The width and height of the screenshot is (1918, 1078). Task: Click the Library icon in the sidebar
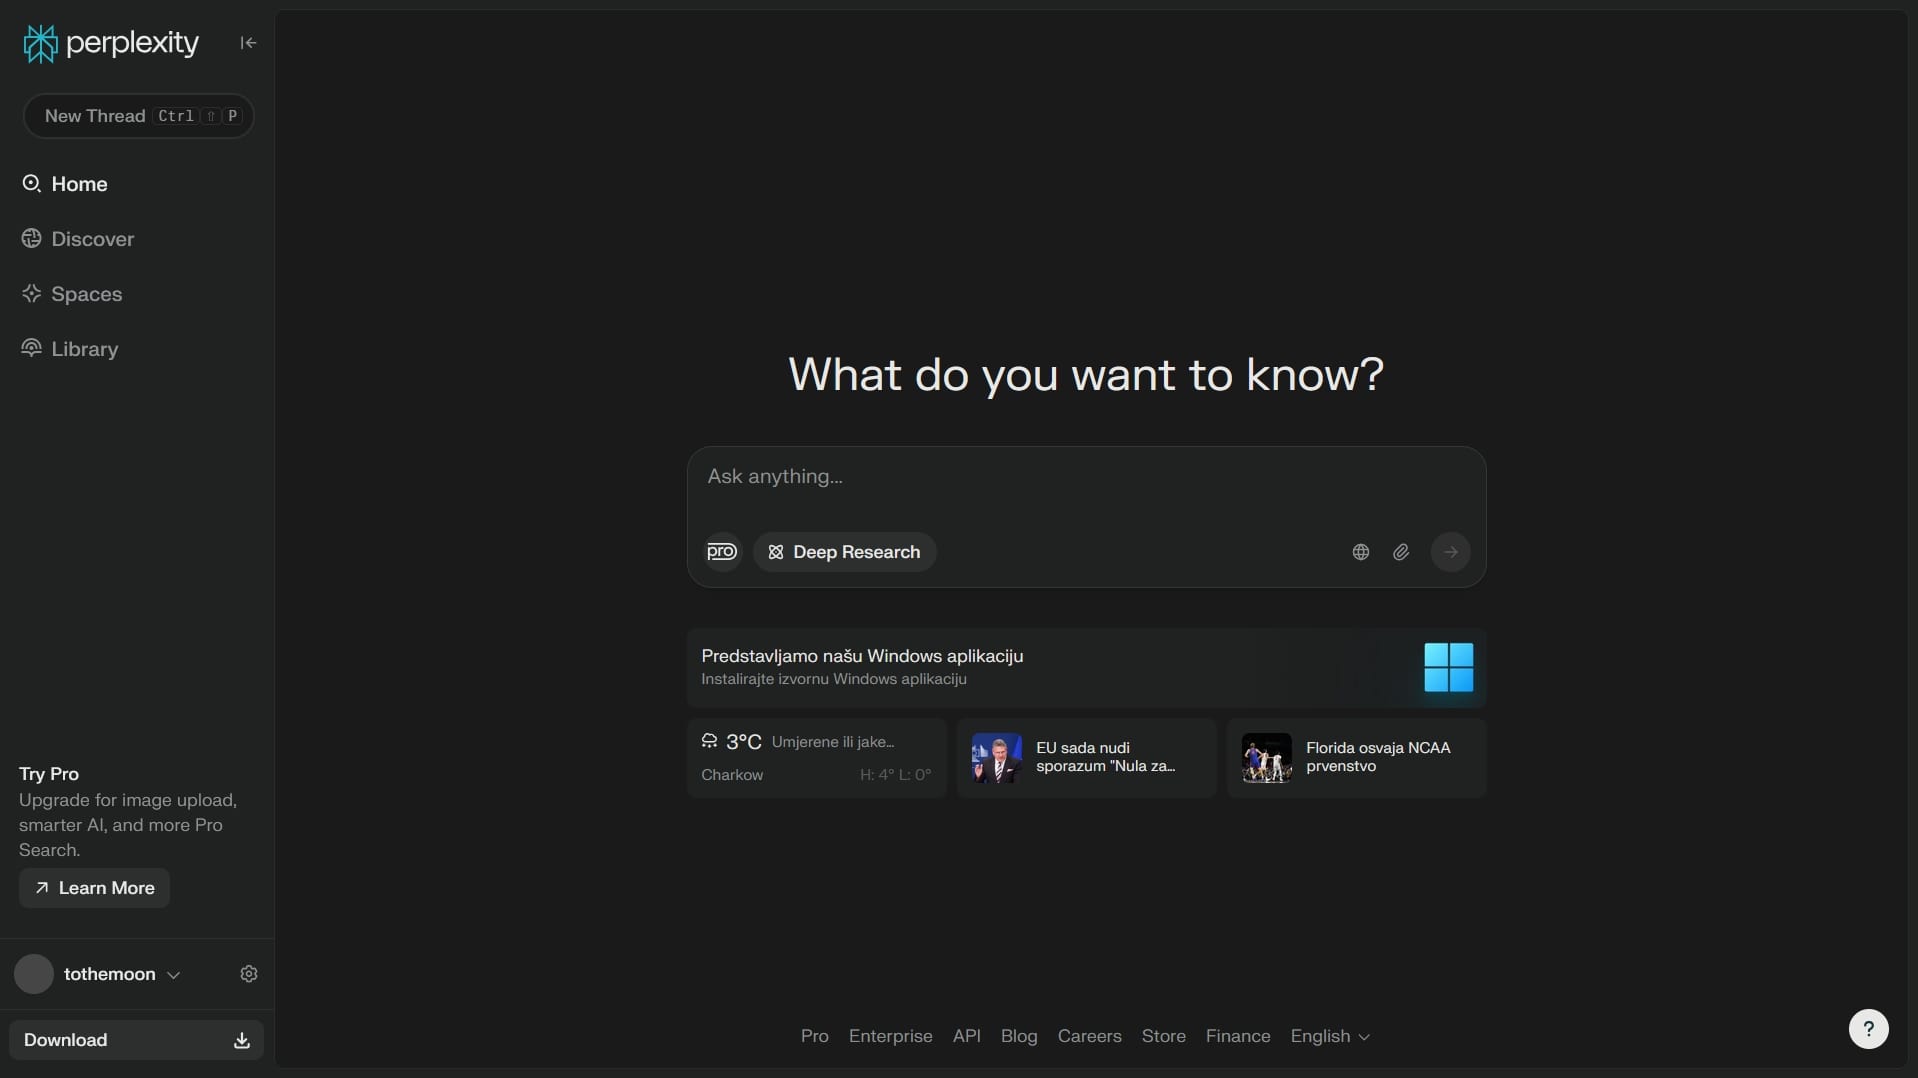[31, 348]
